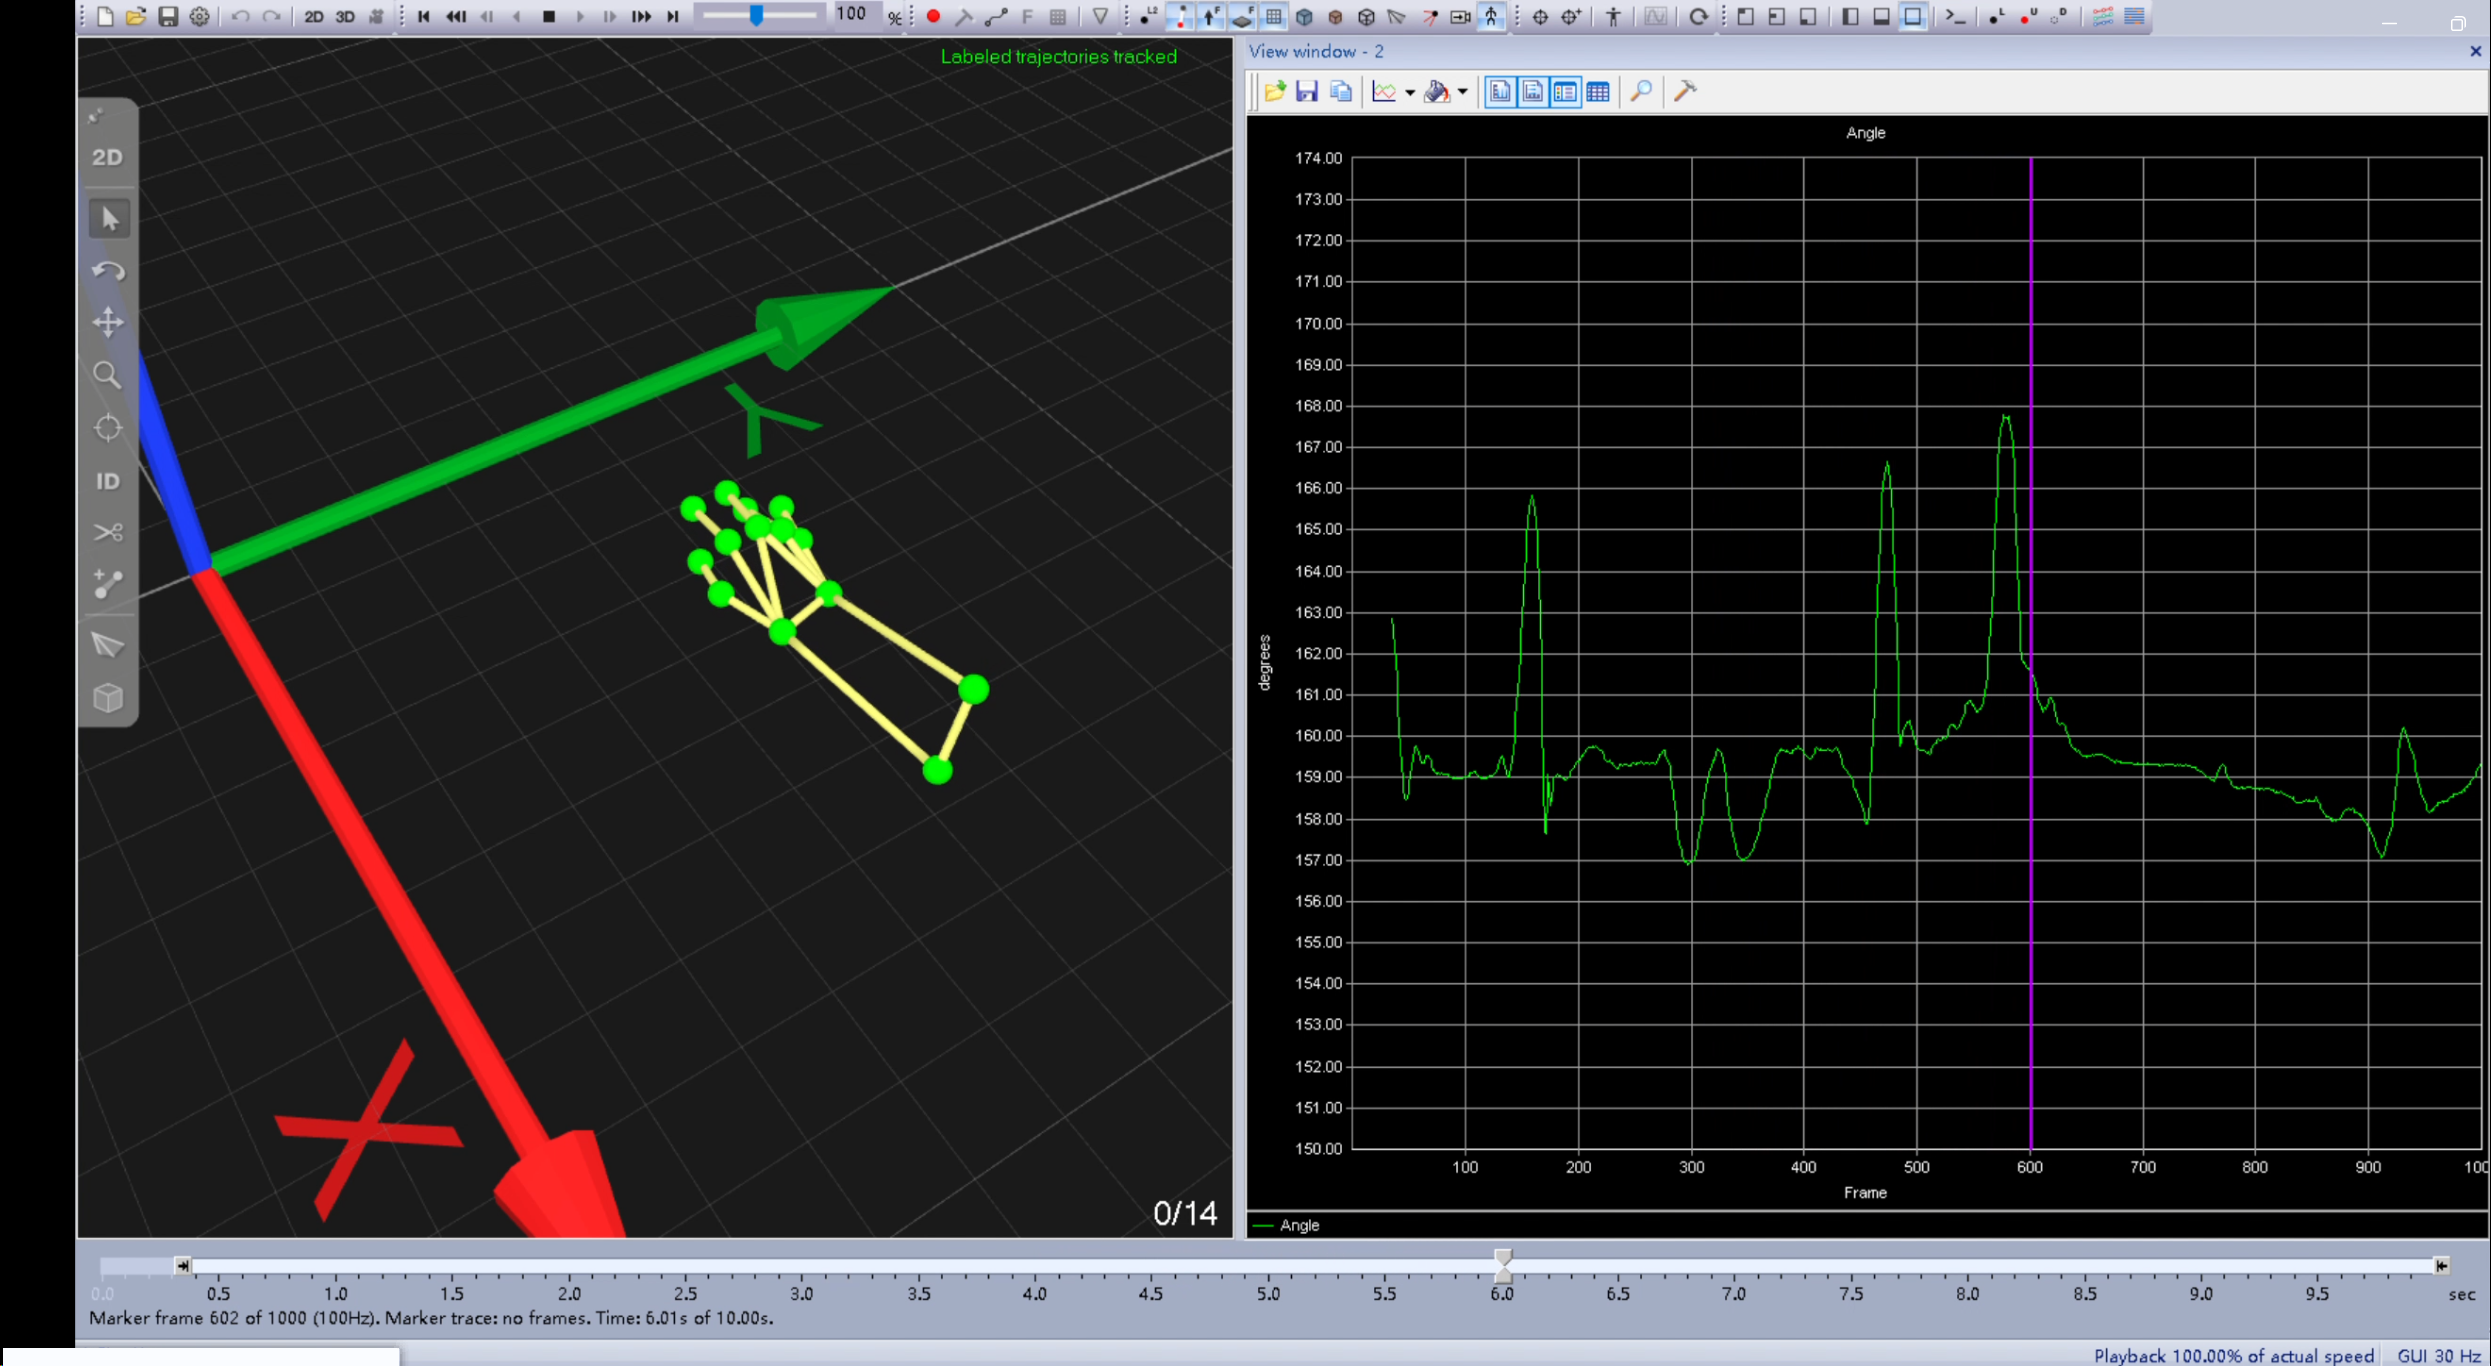Image resolution: width=2491 pixels, height=1366 pixels.
Task: Select the ID label tool in sidebar
Action: click(108, 481)
